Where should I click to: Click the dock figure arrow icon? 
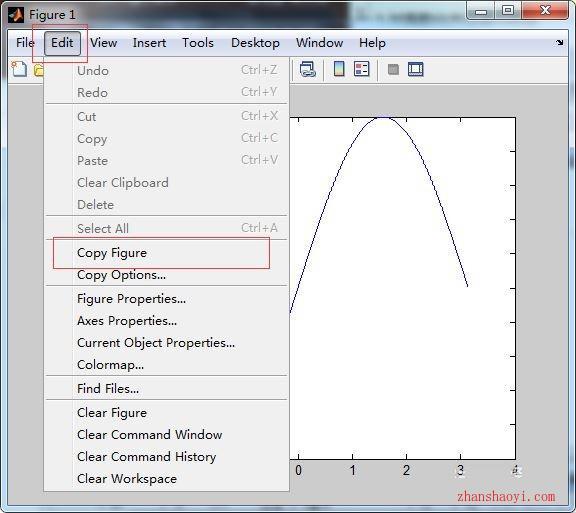click(x=559, y=43)
